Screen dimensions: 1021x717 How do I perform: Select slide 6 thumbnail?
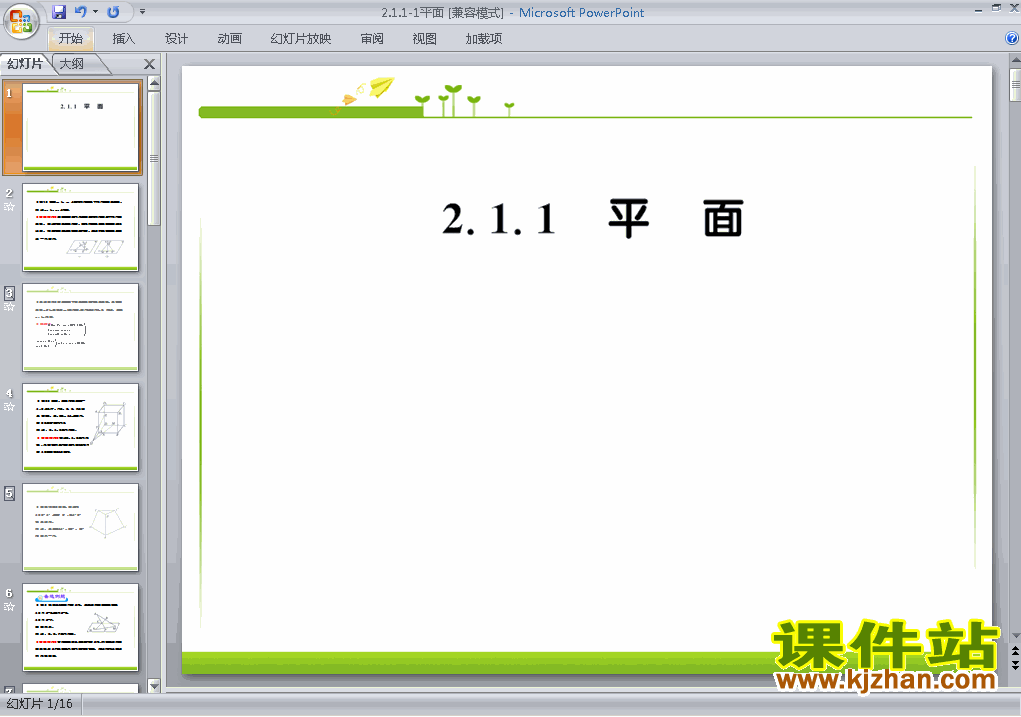click(x=81, y=627)
